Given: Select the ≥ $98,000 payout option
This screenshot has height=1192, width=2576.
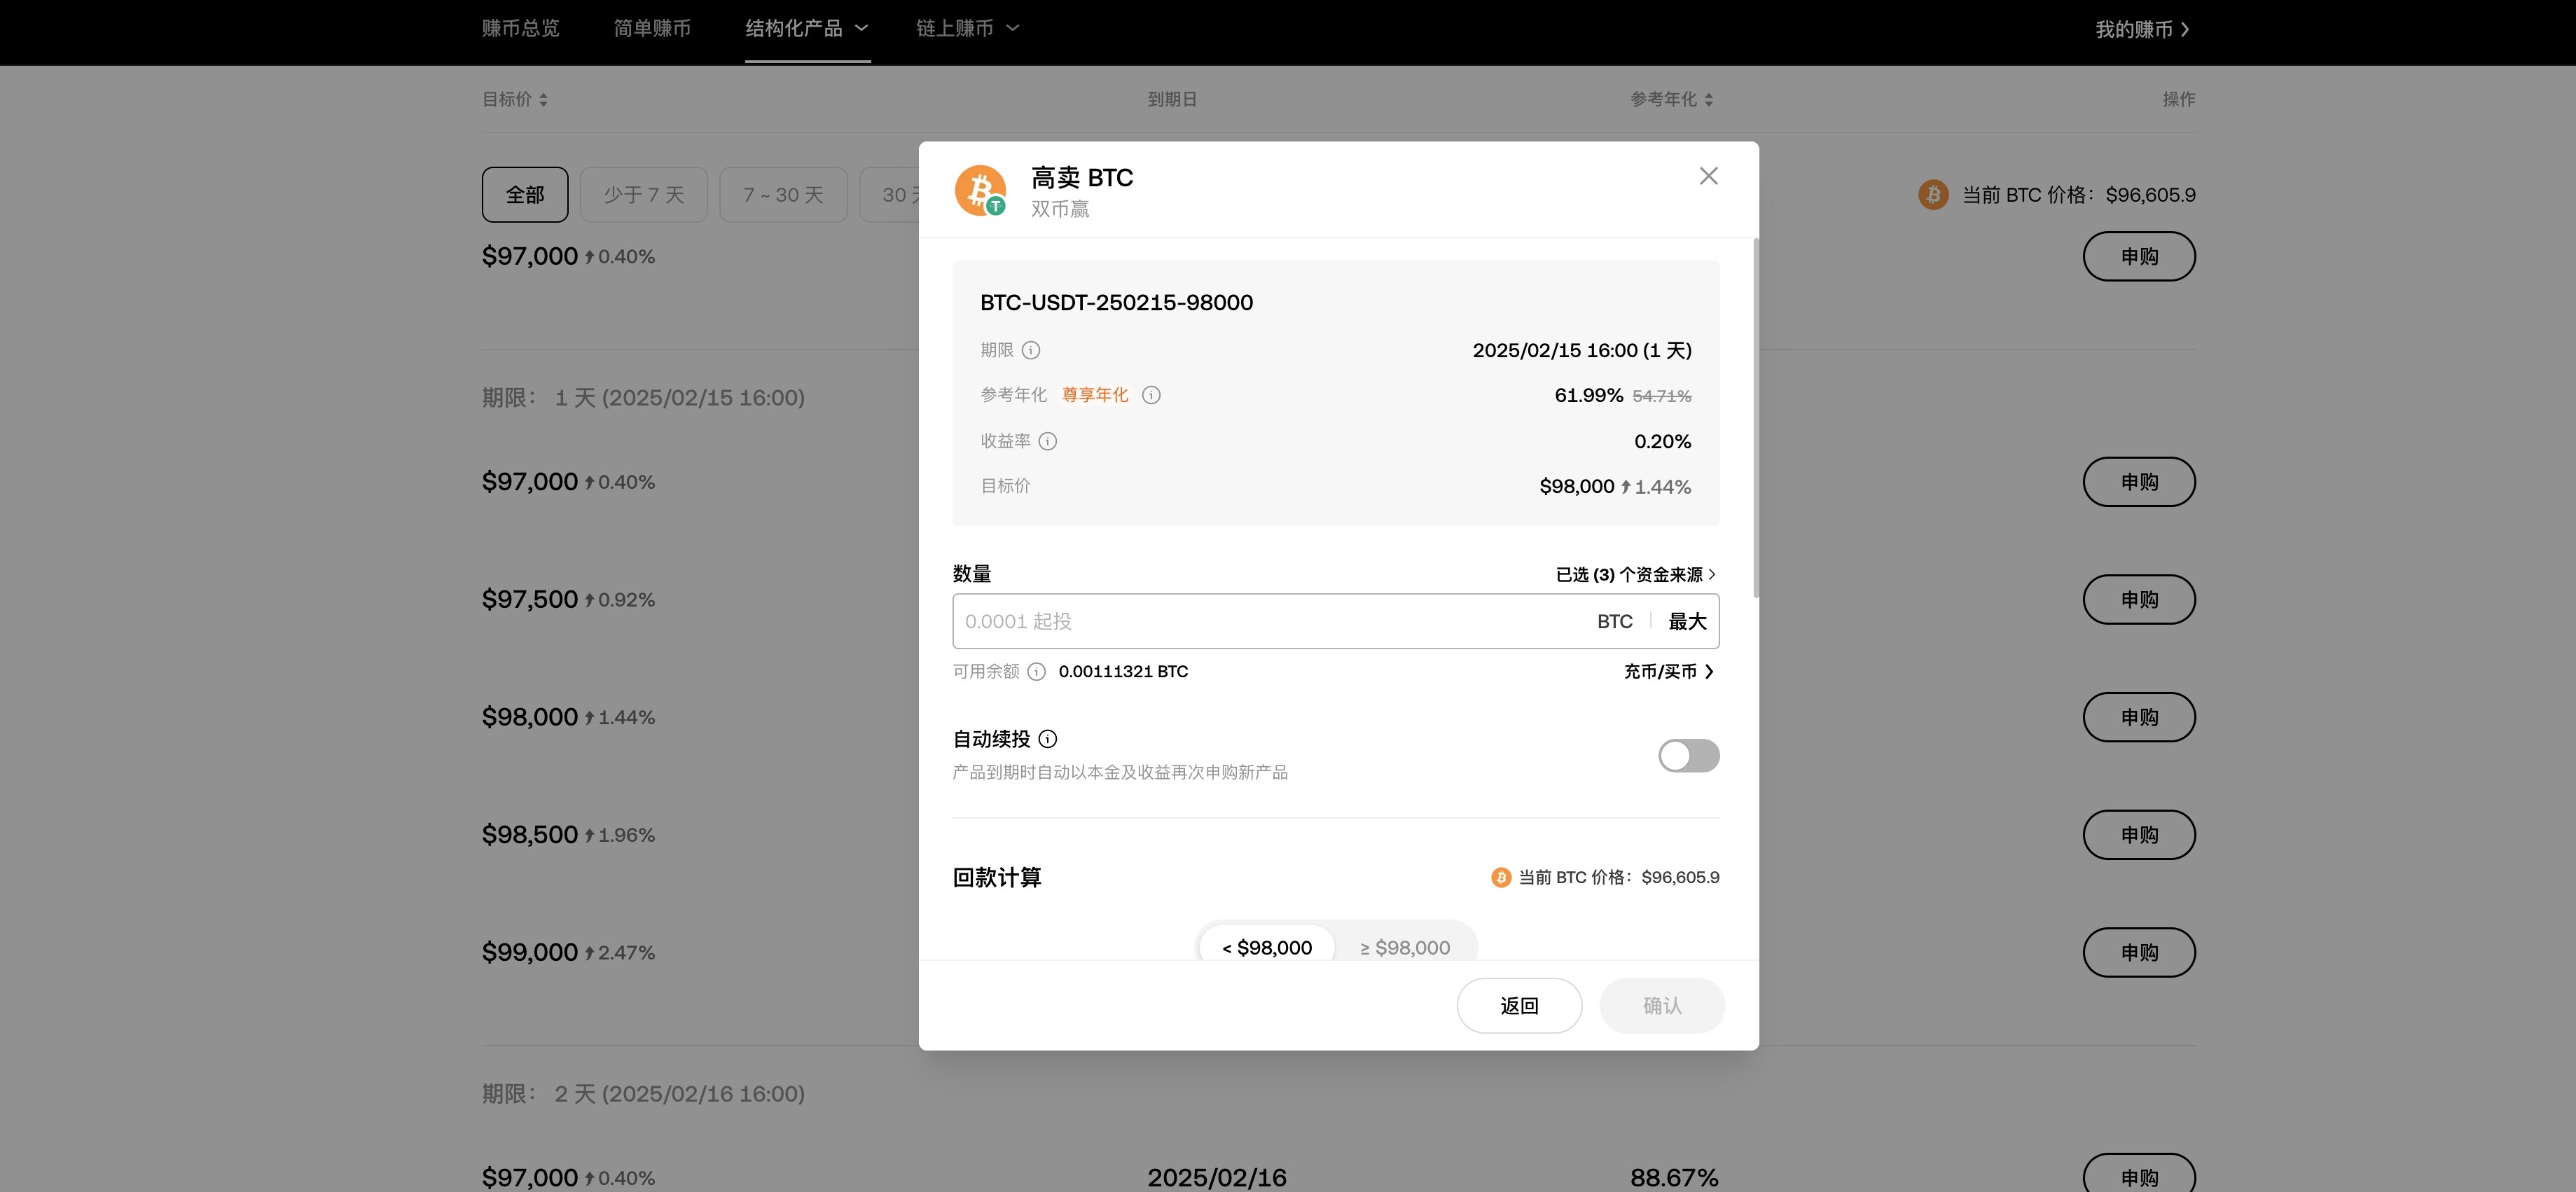Looking at the screenshot, I should (x=1404, y=947).
